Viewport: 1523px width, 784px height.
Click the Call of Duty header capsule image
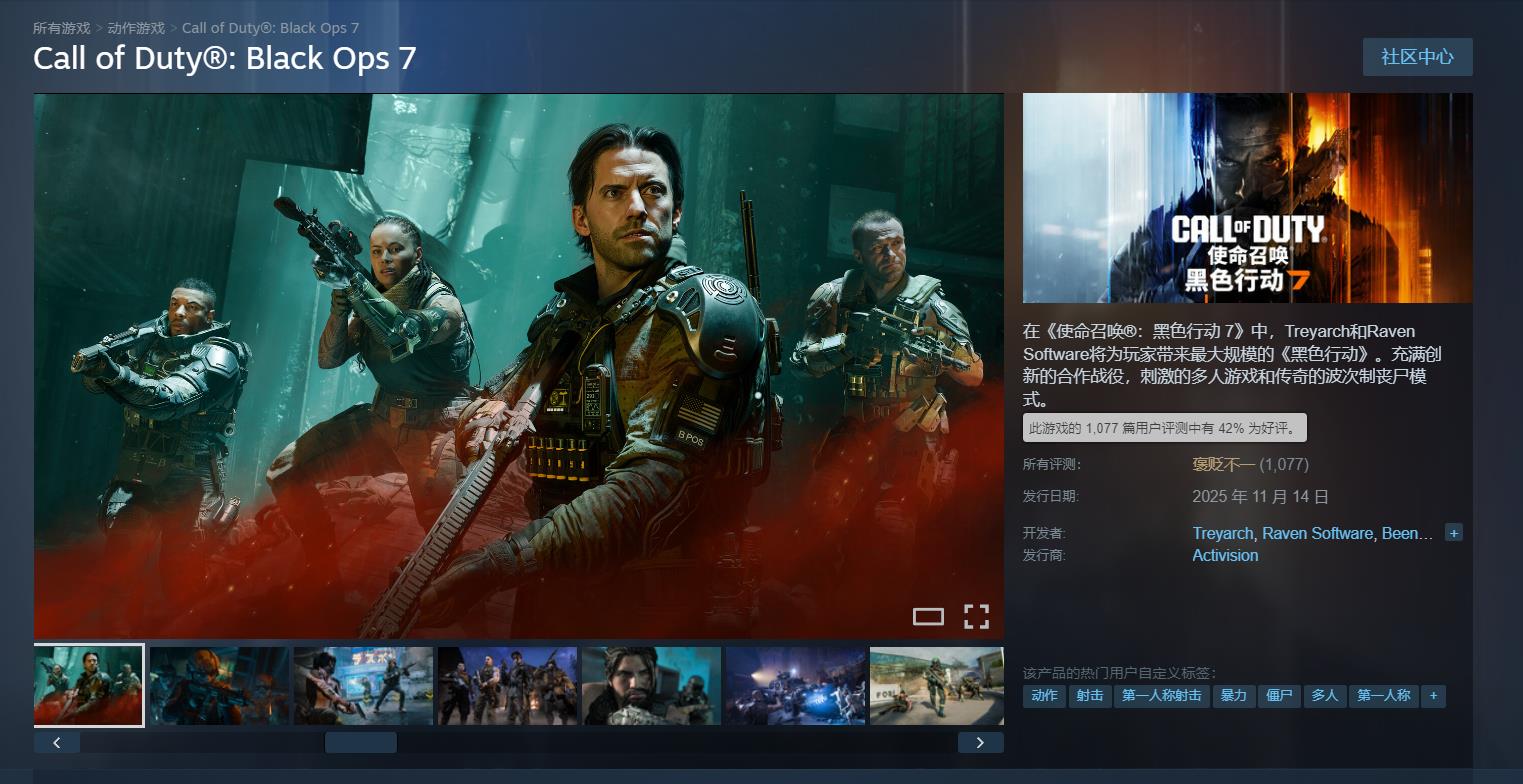click(x=1247, y=198)
